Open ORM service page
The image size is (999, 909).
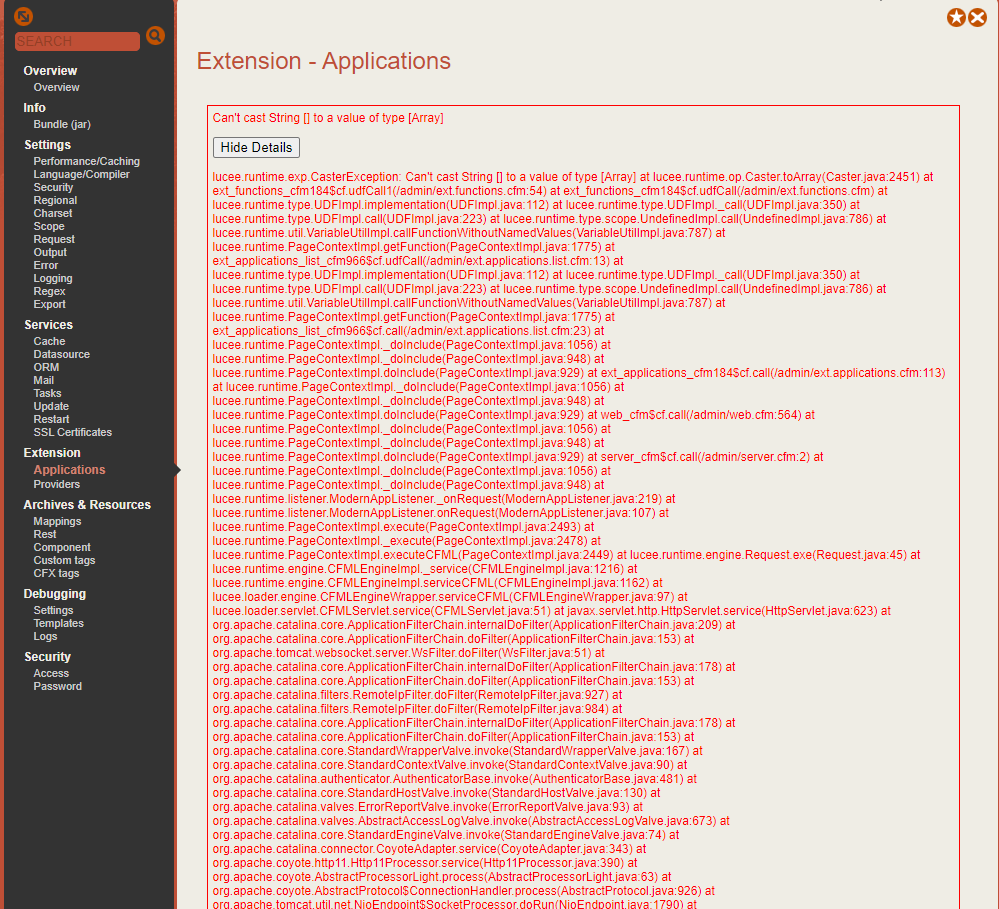(x=47, y=368)
